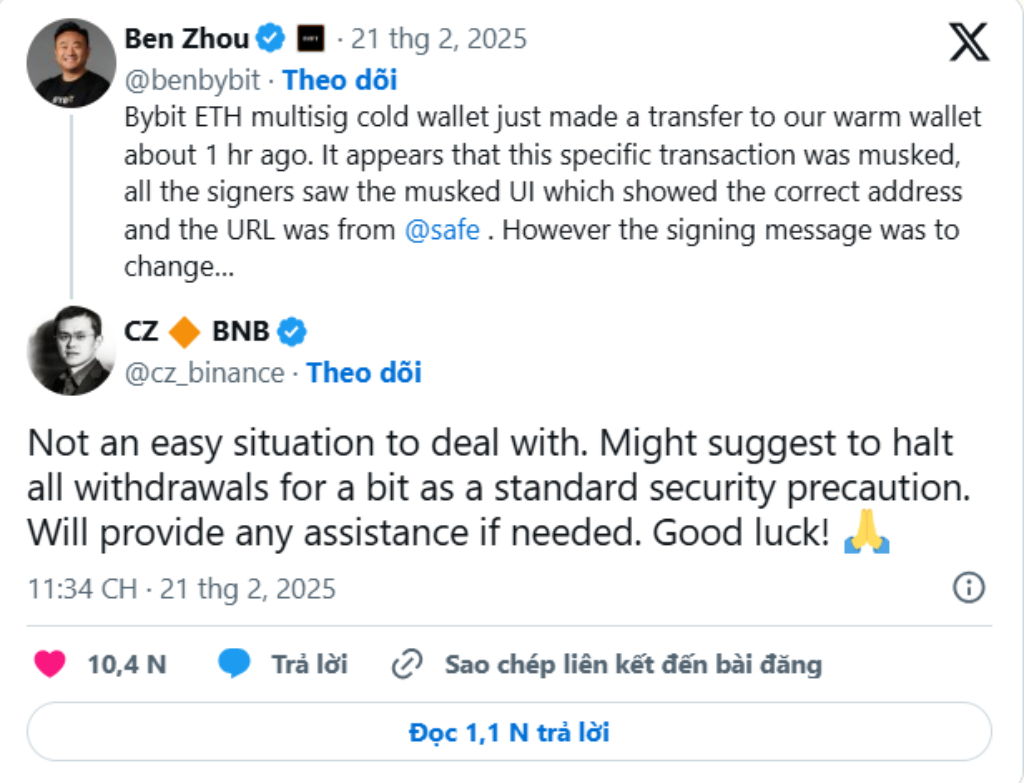Image resolution: width=1024 pixels, height=783 pixels.
Task: Click the reply speech bubble icon
Action: click(234, 664)
